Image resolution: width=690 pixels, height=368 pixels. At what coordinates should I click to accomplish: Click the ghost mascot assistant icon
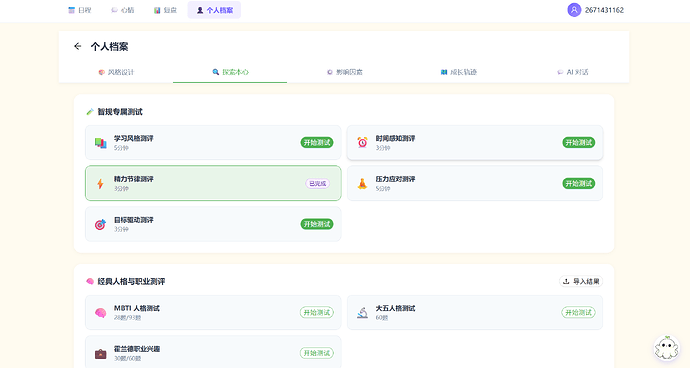[x=666, y=348]
